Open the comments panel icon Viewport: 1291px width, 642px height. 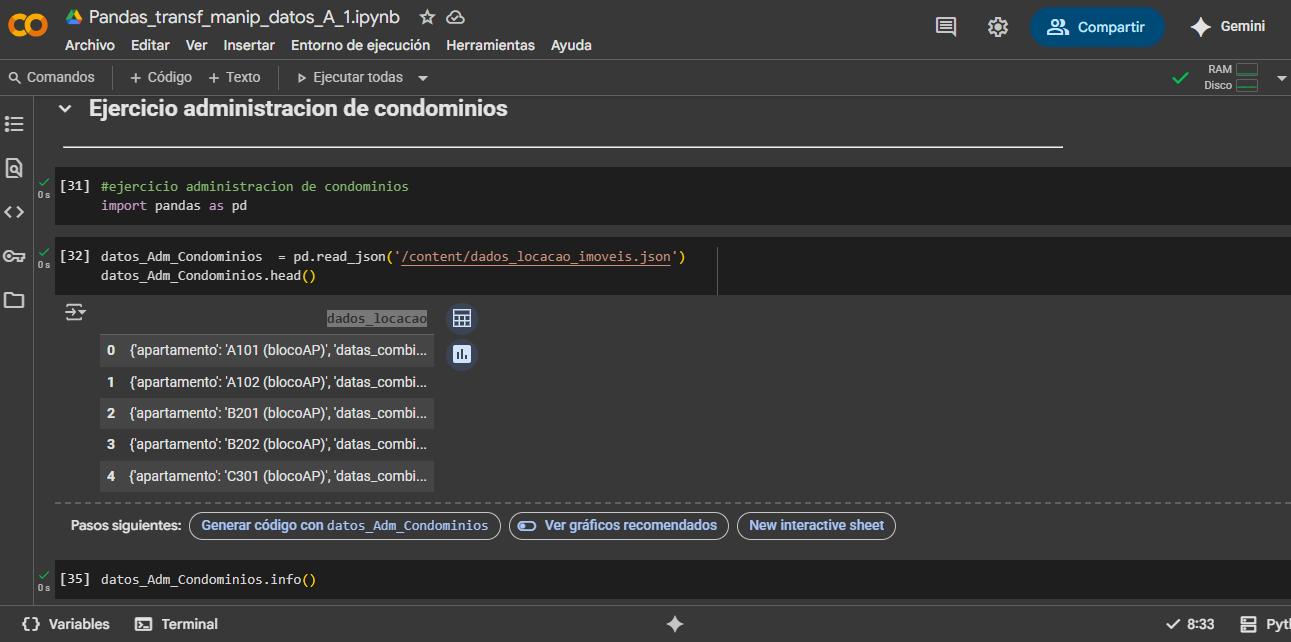tap(946, 27)
